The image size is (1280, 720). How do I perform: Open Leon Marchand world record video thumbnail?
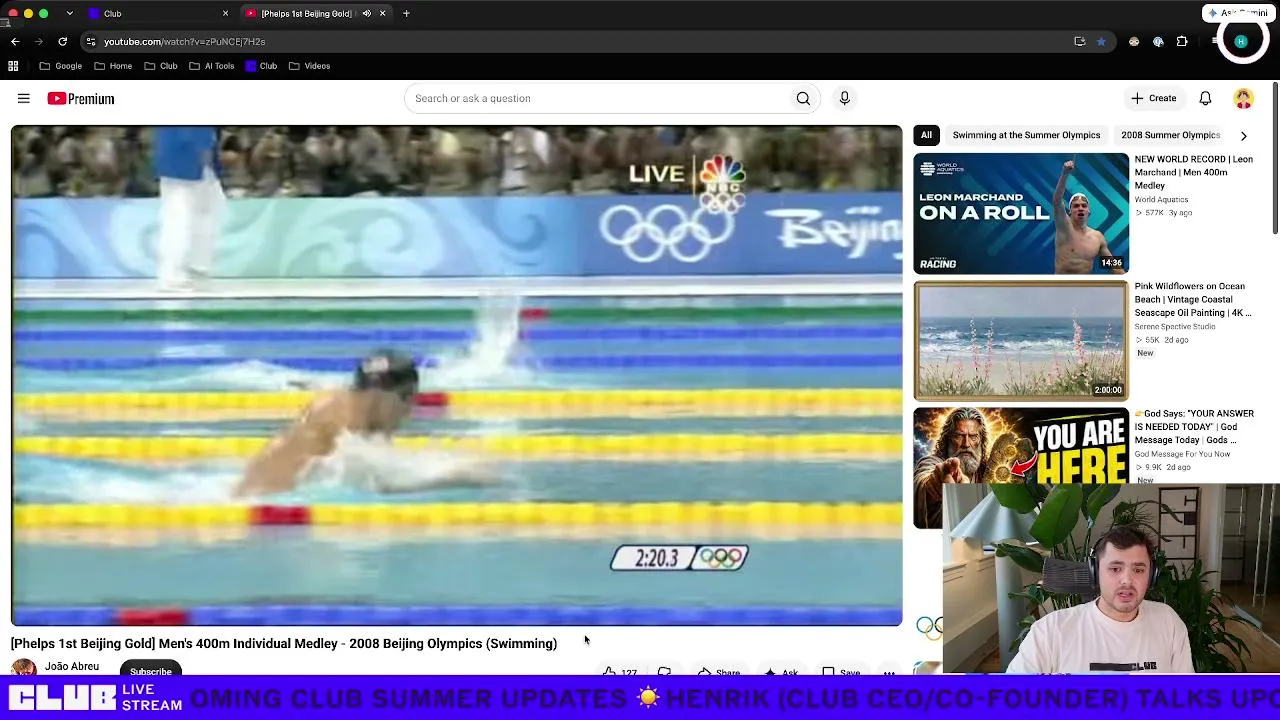tap(1021, 213)
